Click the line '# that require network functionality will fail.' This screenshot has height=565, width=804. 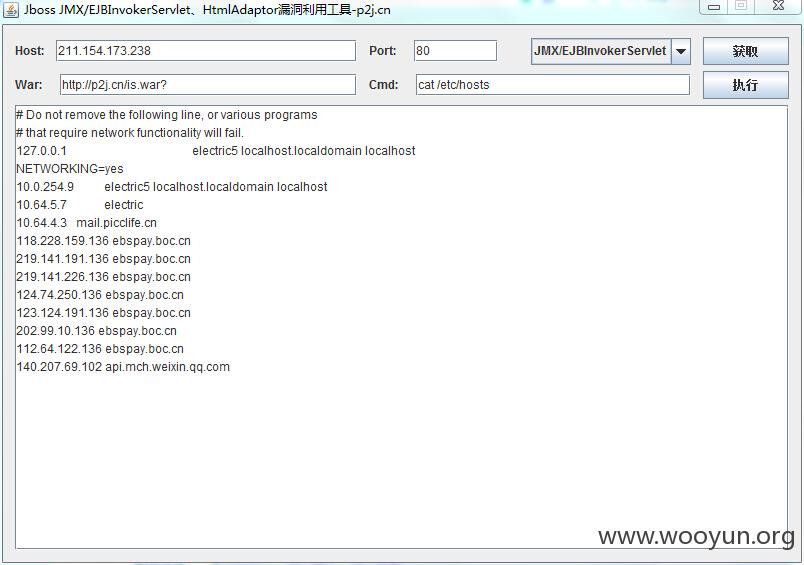130,133
